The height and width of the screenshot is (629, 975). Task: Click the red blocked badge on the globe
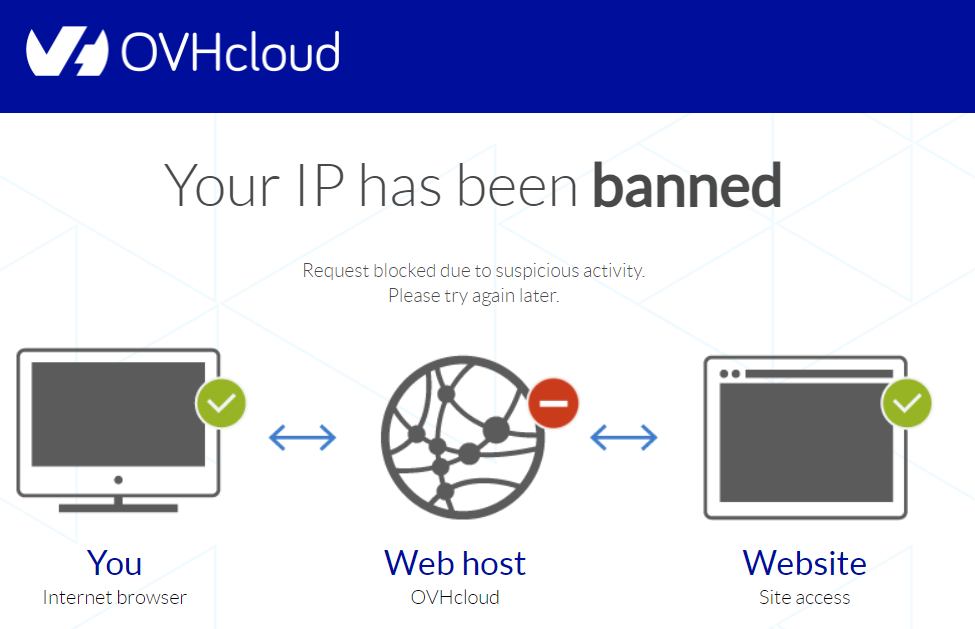point(553,403)
